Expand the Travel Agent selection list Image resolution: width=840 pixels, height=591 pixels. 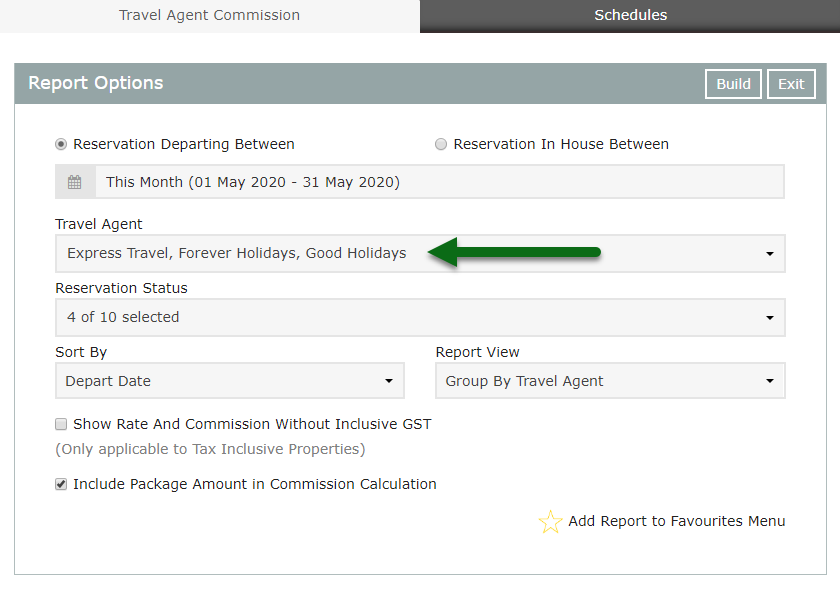click(421, 253)
